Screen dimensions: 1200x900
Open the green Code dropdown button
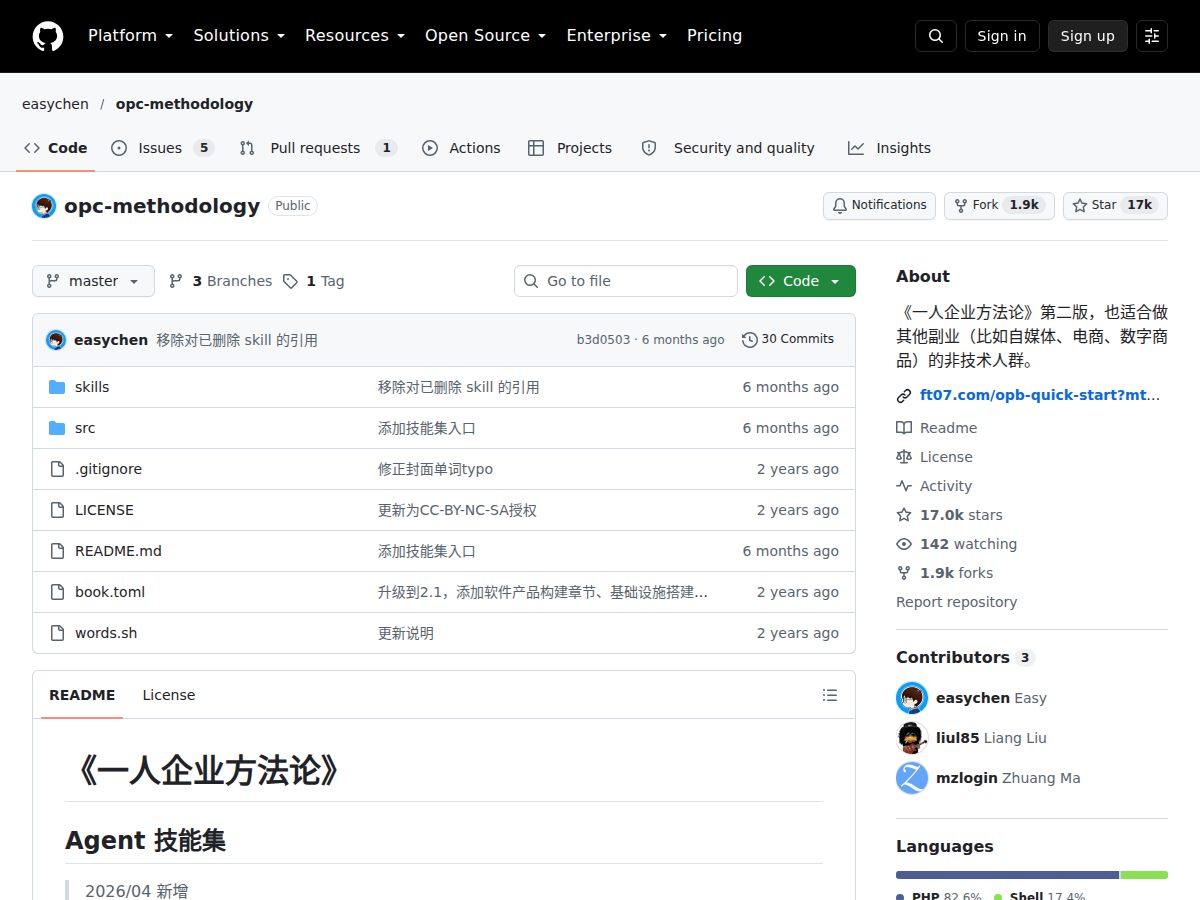pyautogui.click(x=801, y=281)
